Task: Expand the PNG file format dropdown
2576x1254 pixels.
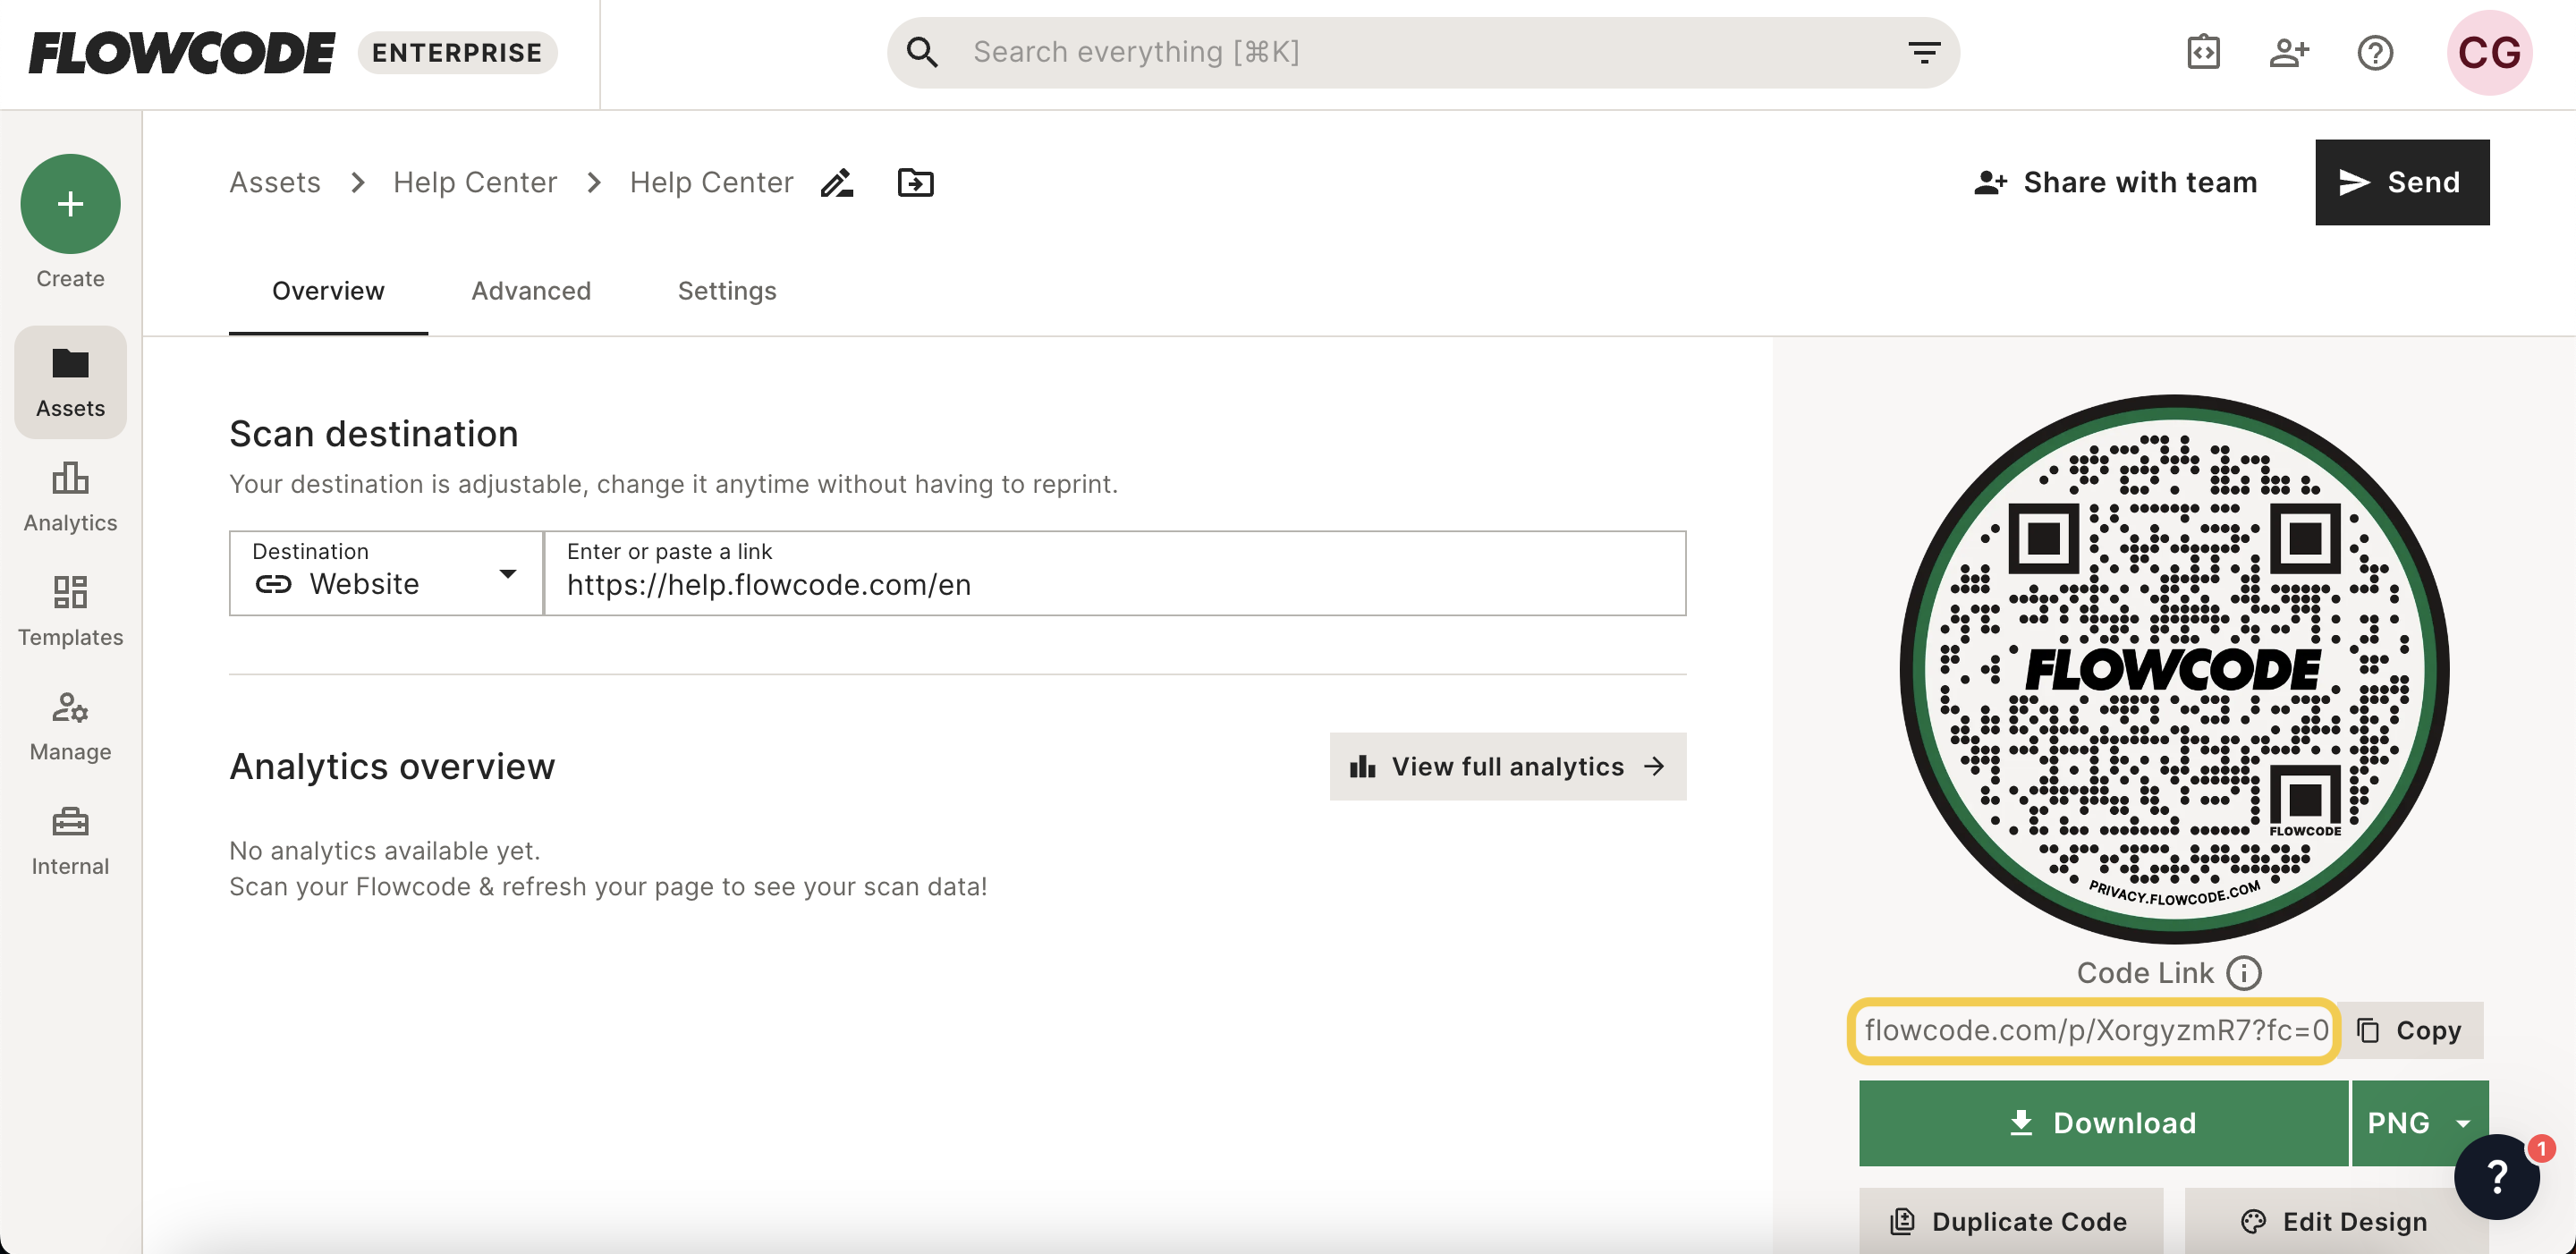Action: (2419, 1123)
